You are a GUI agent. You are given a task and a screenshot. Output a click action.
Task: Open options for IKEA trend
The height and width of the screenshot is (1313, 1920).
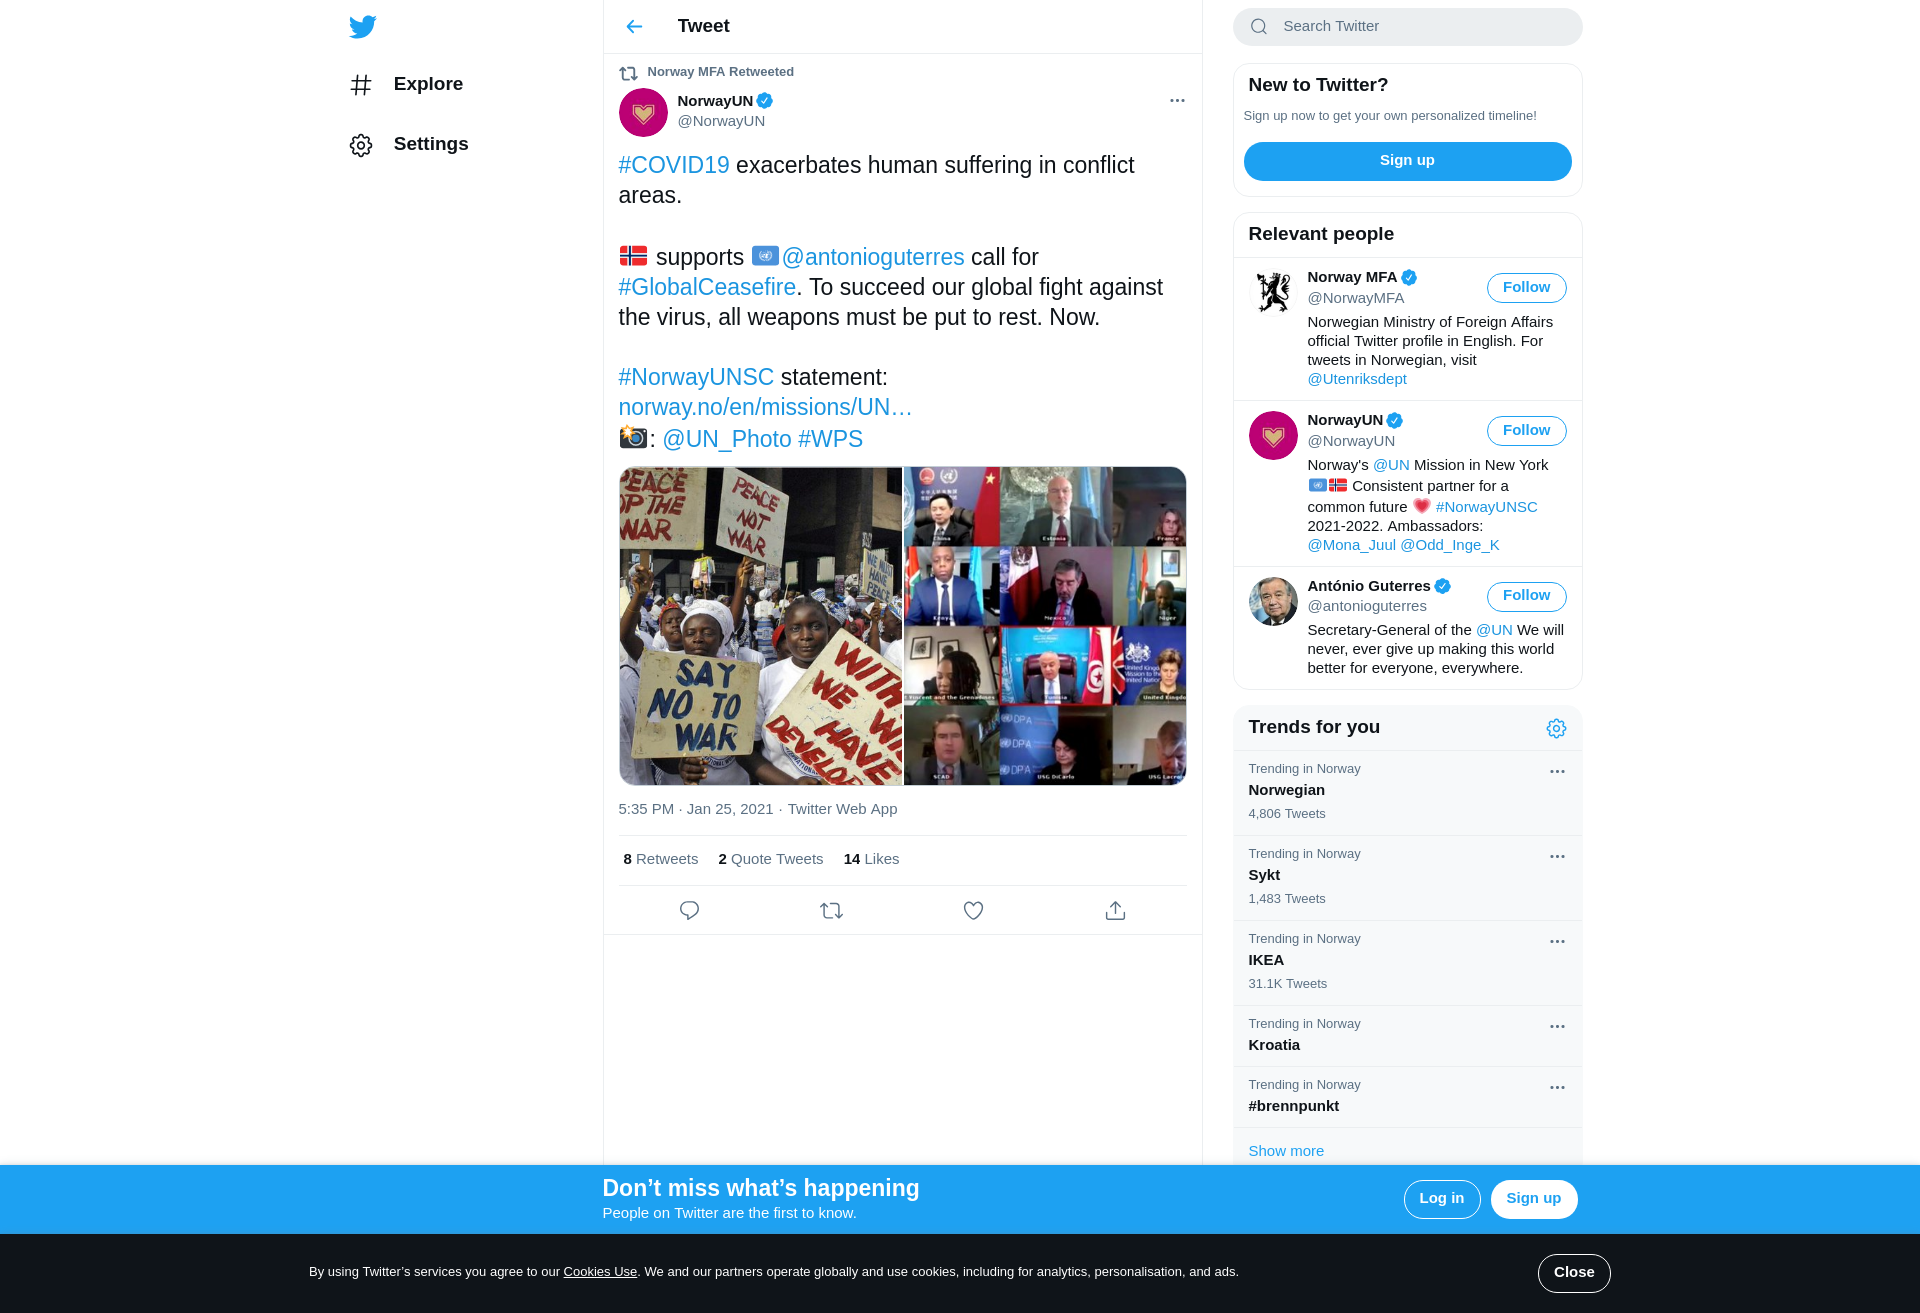tap(1557, 942)
